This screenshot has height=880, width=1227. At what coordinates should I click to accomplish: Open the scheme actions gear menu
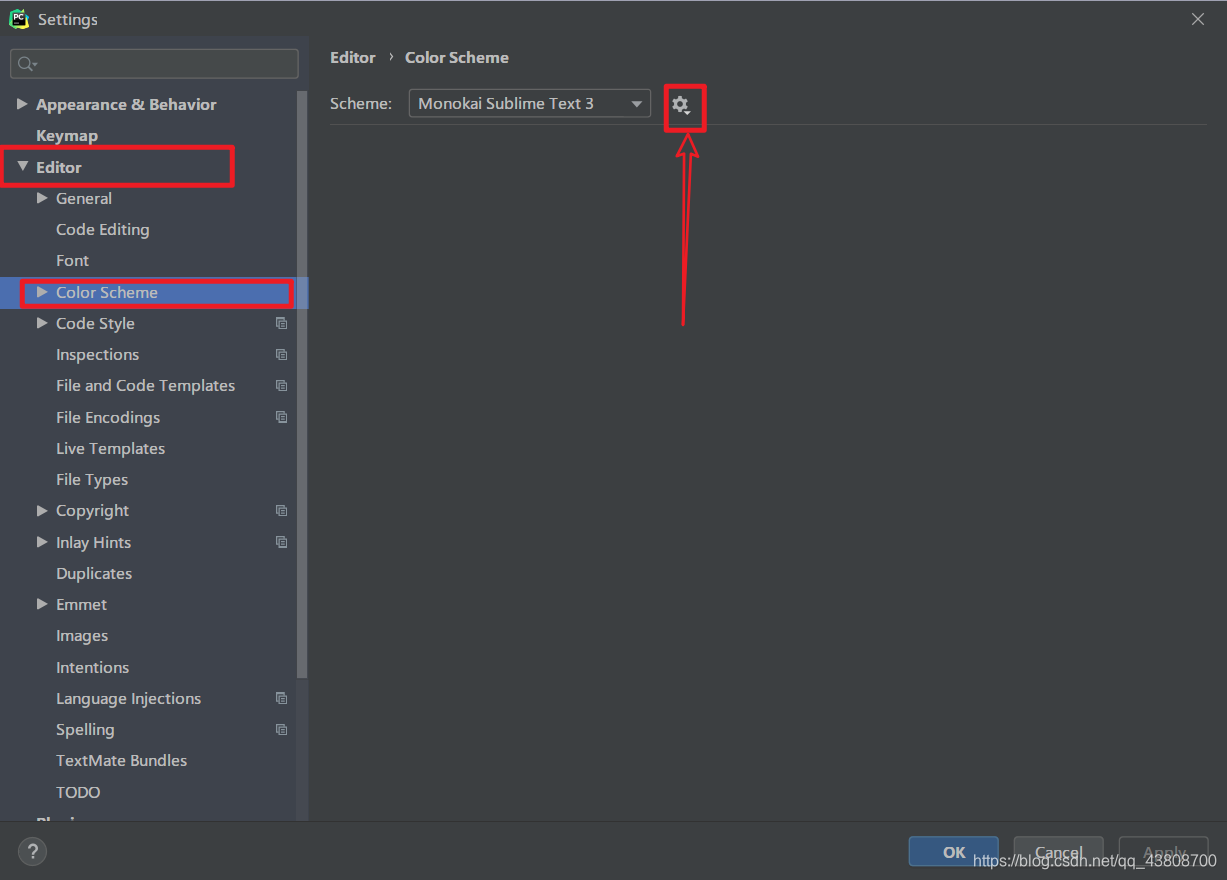click(681, 104)
